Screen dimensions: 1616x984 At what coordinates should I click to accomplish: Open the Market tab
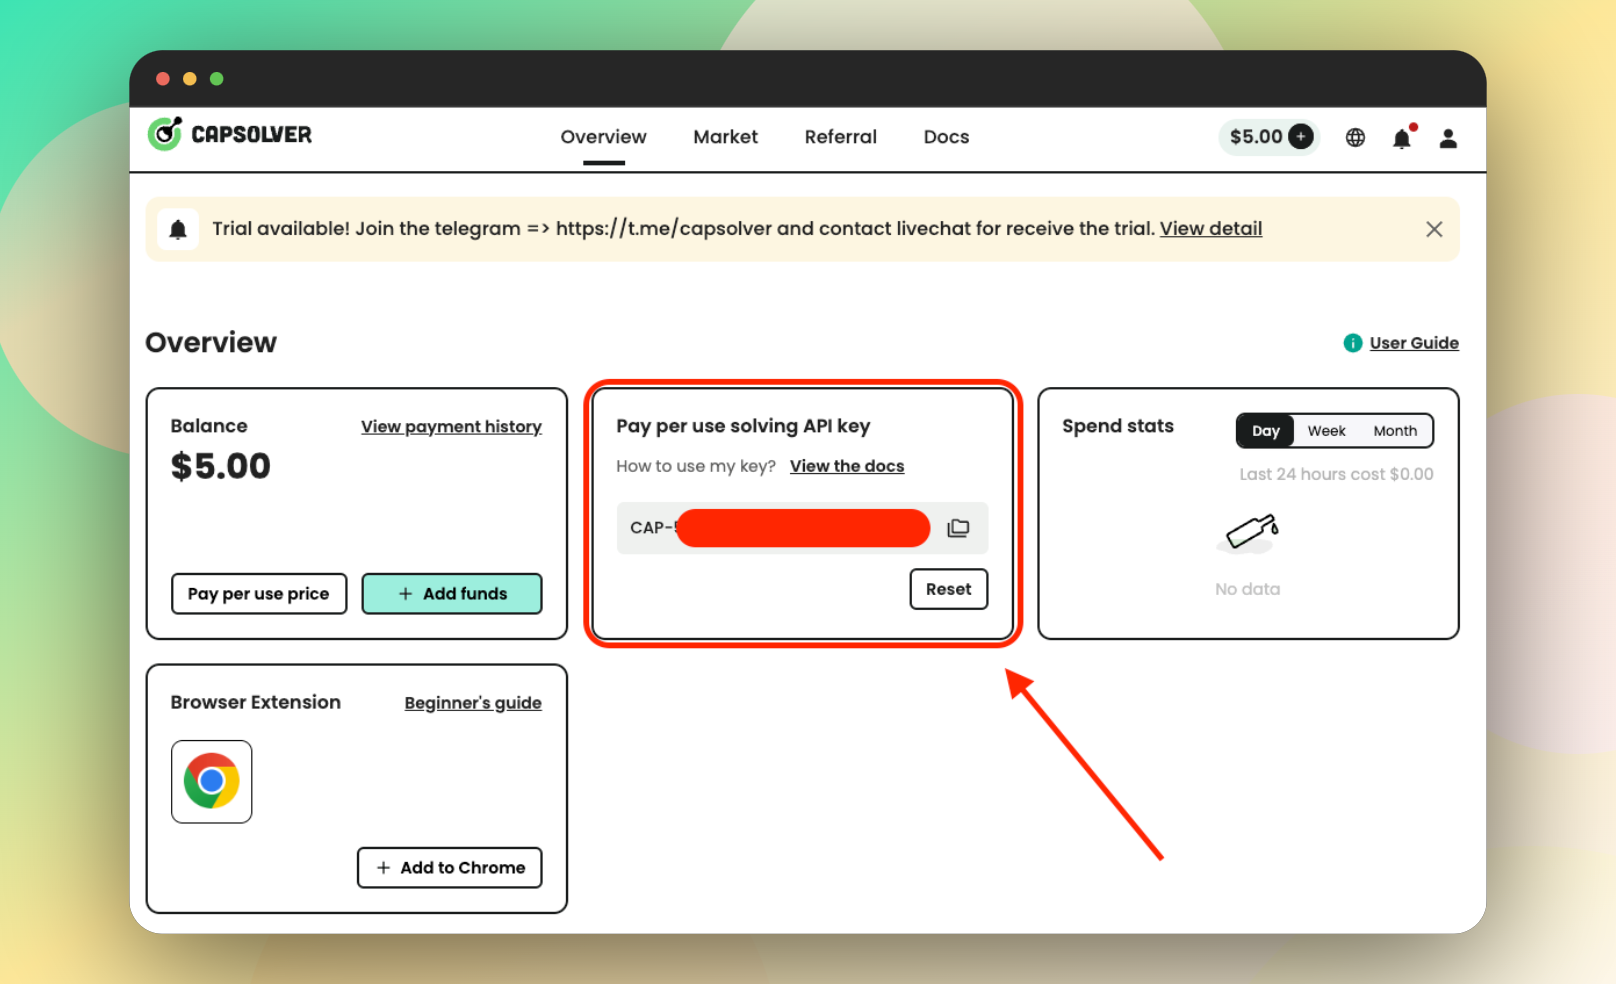[x=725, y=137]
